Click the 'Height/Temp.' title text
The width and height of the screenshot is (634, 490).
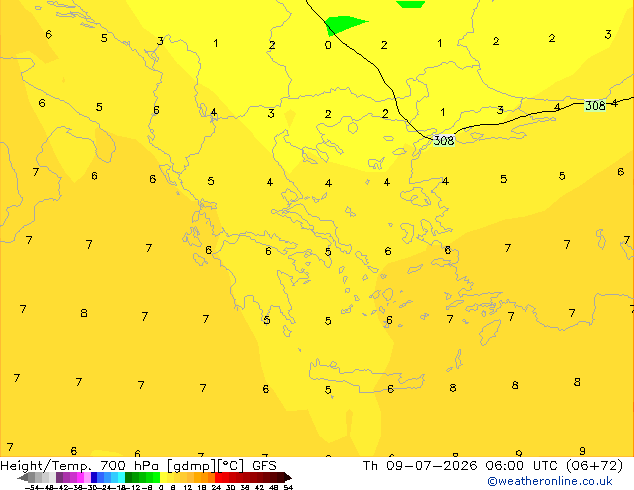(46, 466)
